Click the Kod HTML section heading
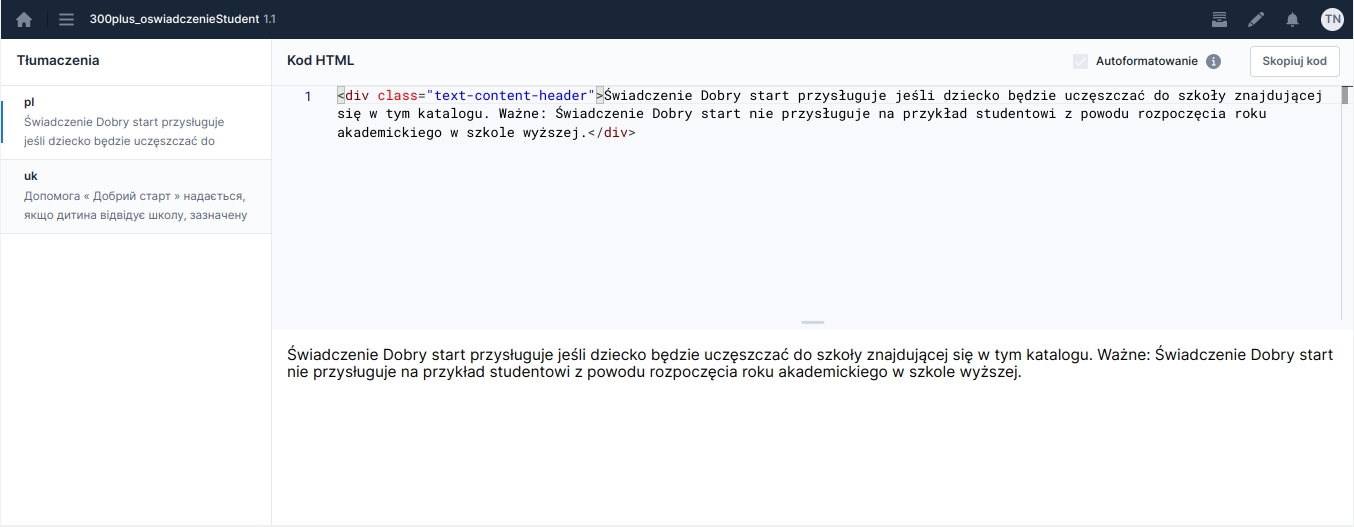The height and width of the screenshot is (527, 1354). tap(320, 61)
